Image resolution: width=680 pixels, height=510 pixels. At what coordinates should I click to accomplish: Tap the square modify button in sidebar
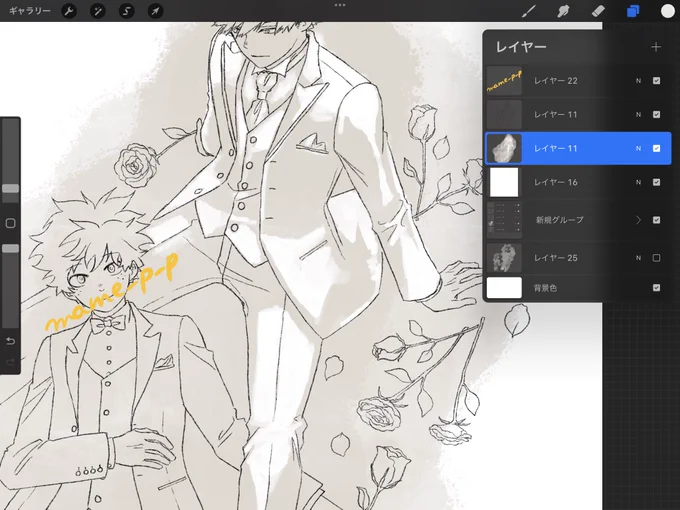10,223
